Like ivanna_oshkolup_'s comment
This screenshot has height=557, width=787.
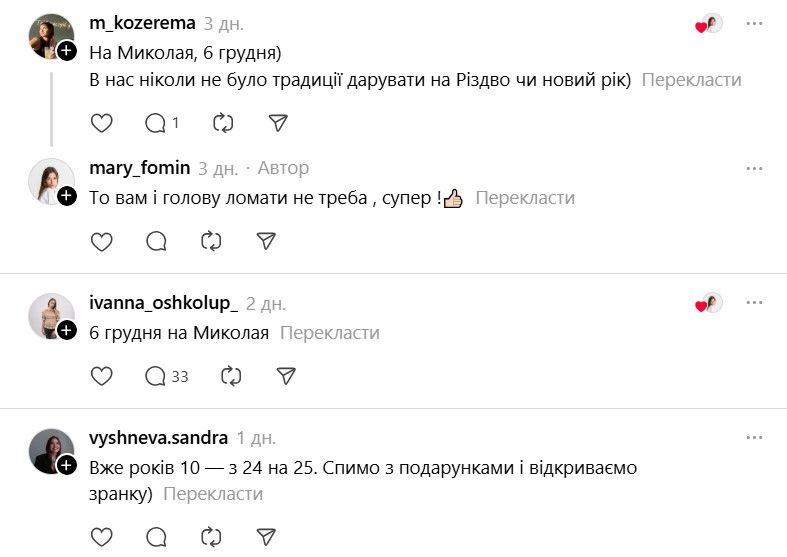coord(102,376)
